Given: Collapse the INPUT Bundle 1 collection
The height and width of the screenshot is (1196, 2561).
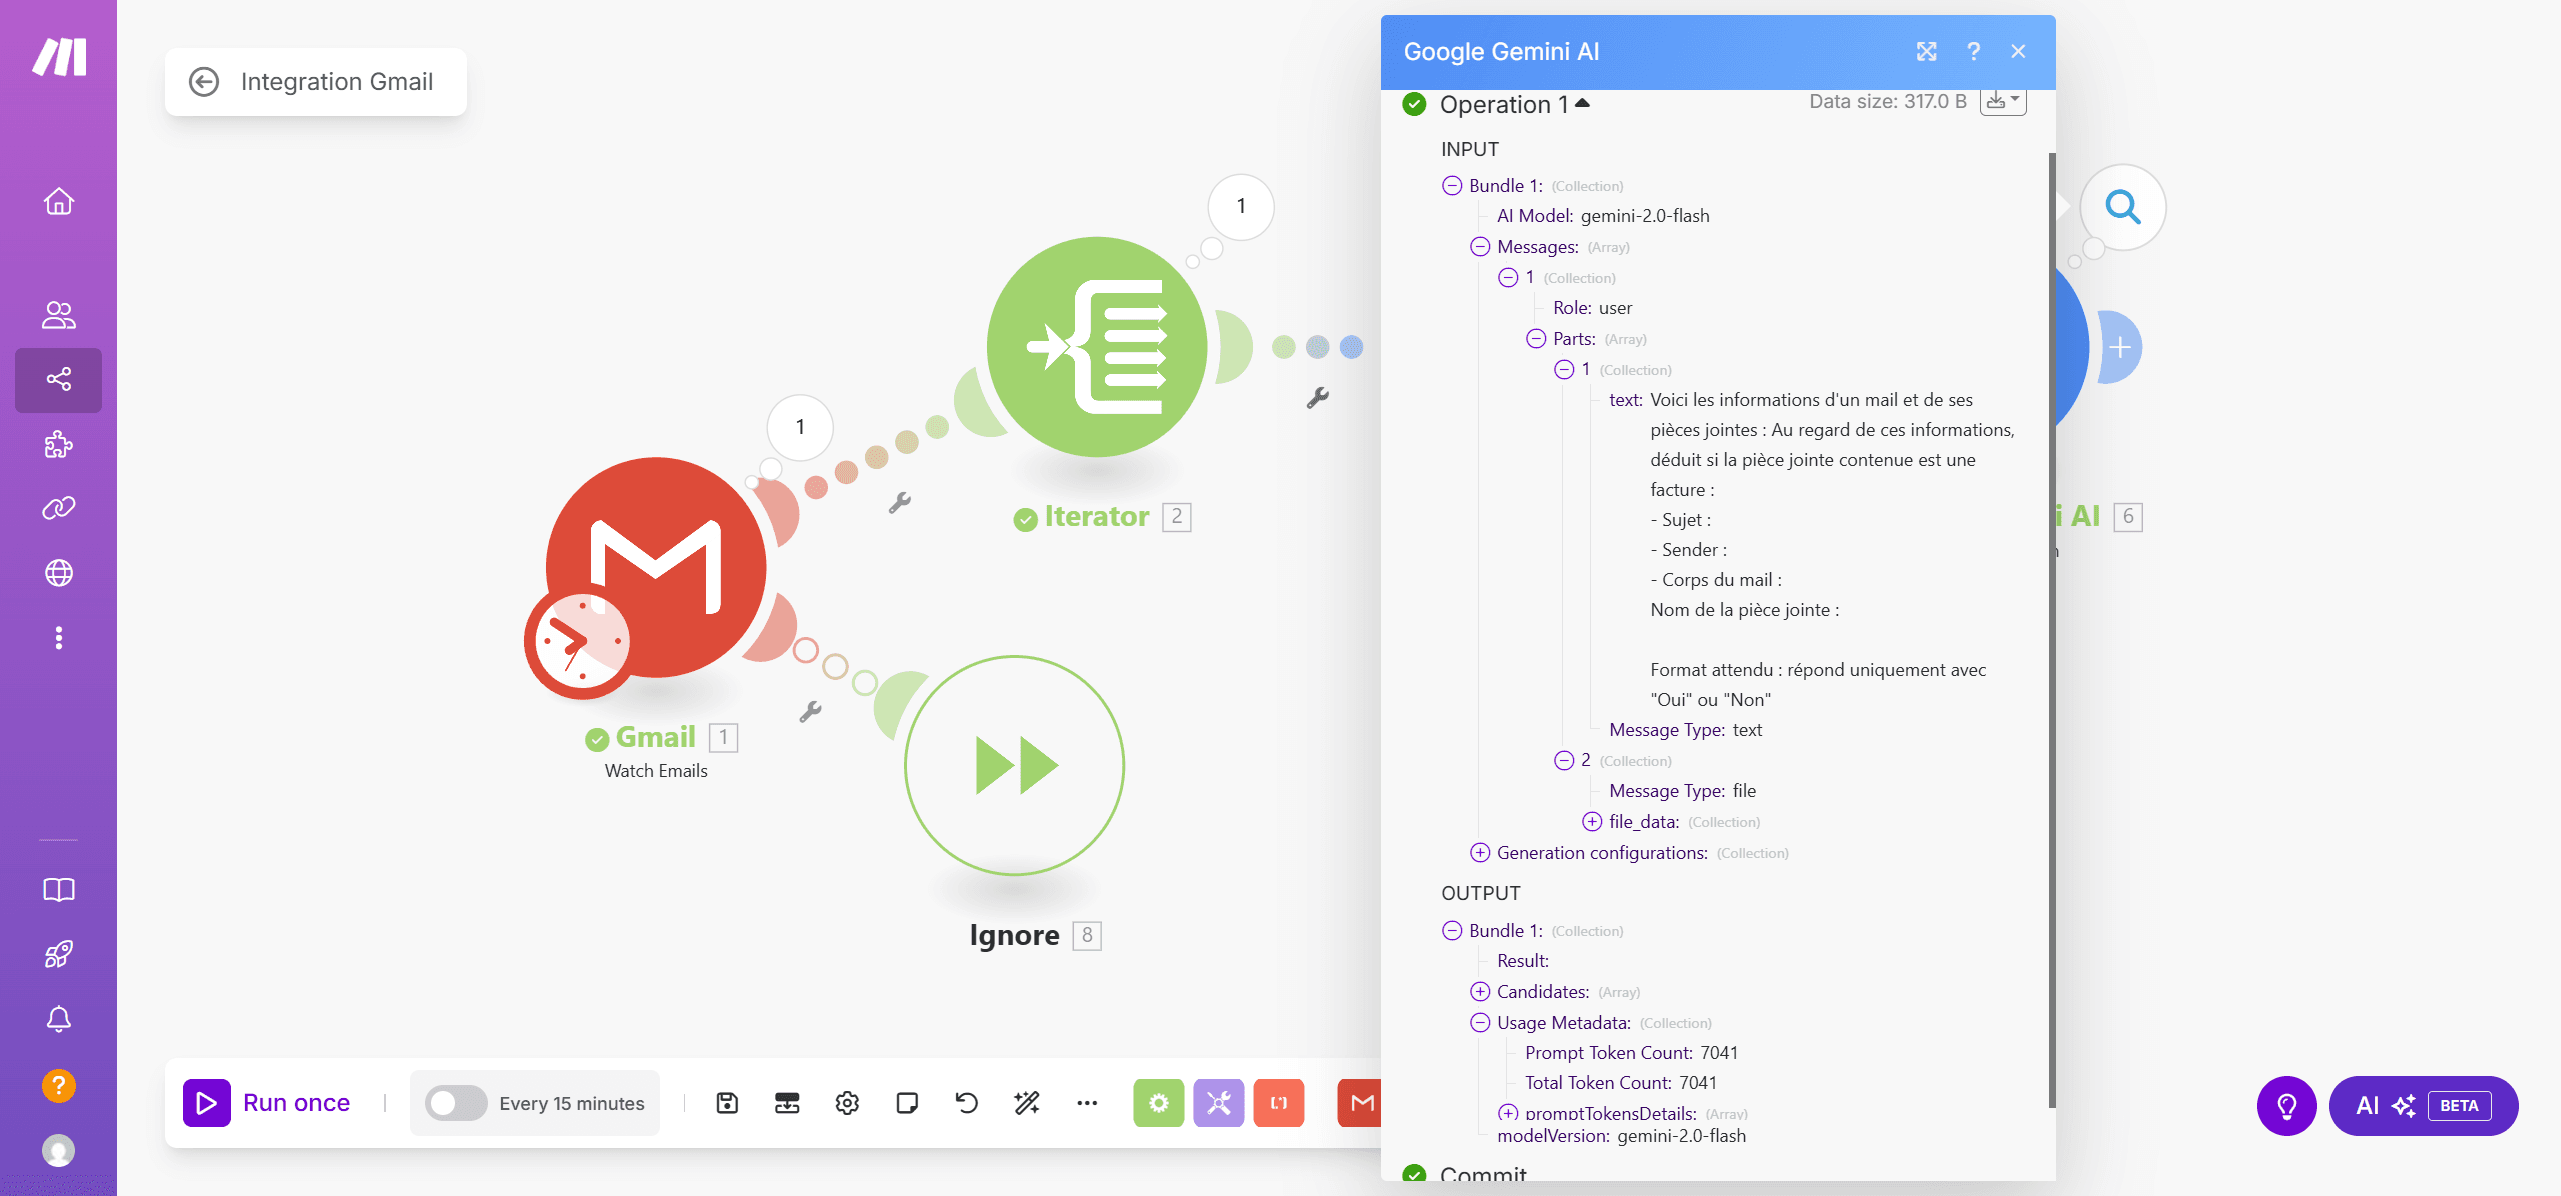Looking at the screenshot, I should (1452, 186).
